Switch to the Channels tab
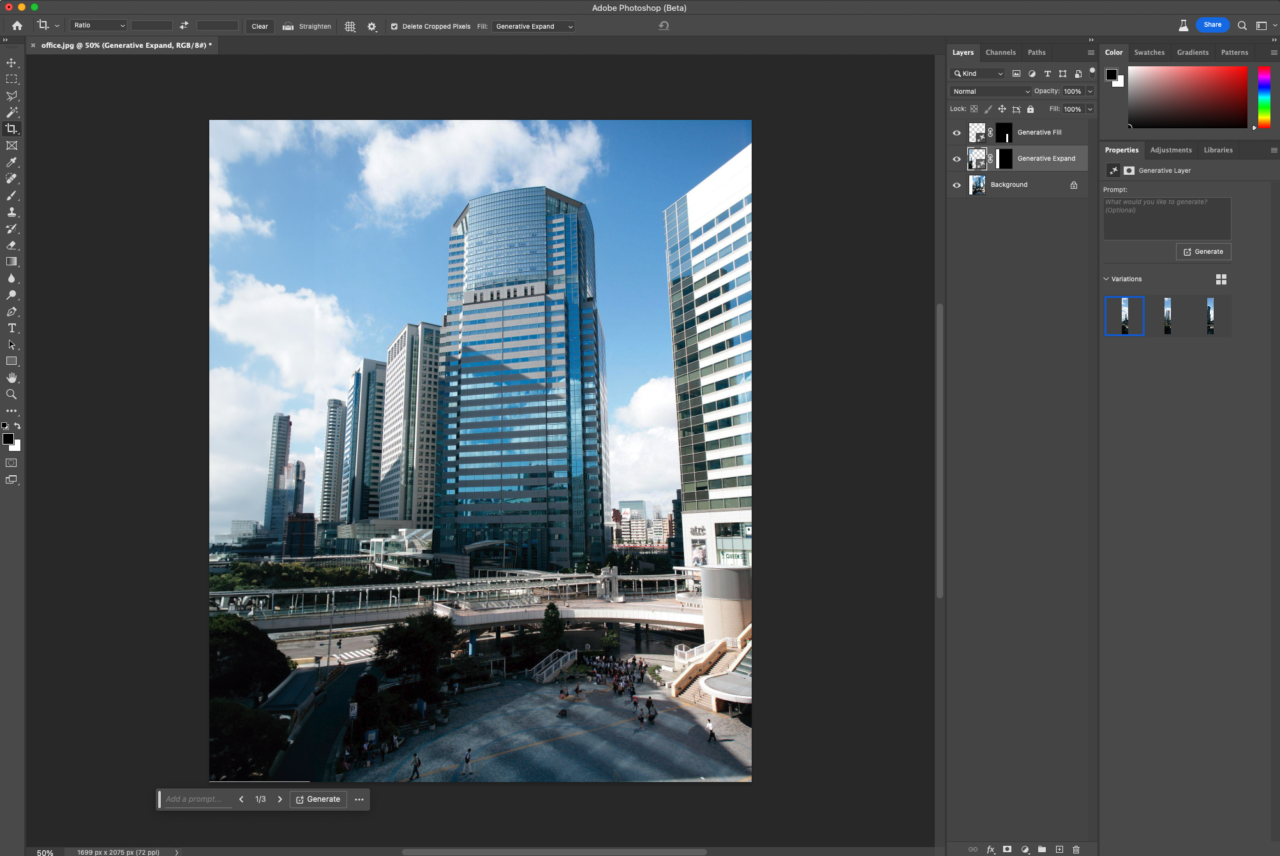This screenshot has width=1280, height=856. (x=1000, y=52)
